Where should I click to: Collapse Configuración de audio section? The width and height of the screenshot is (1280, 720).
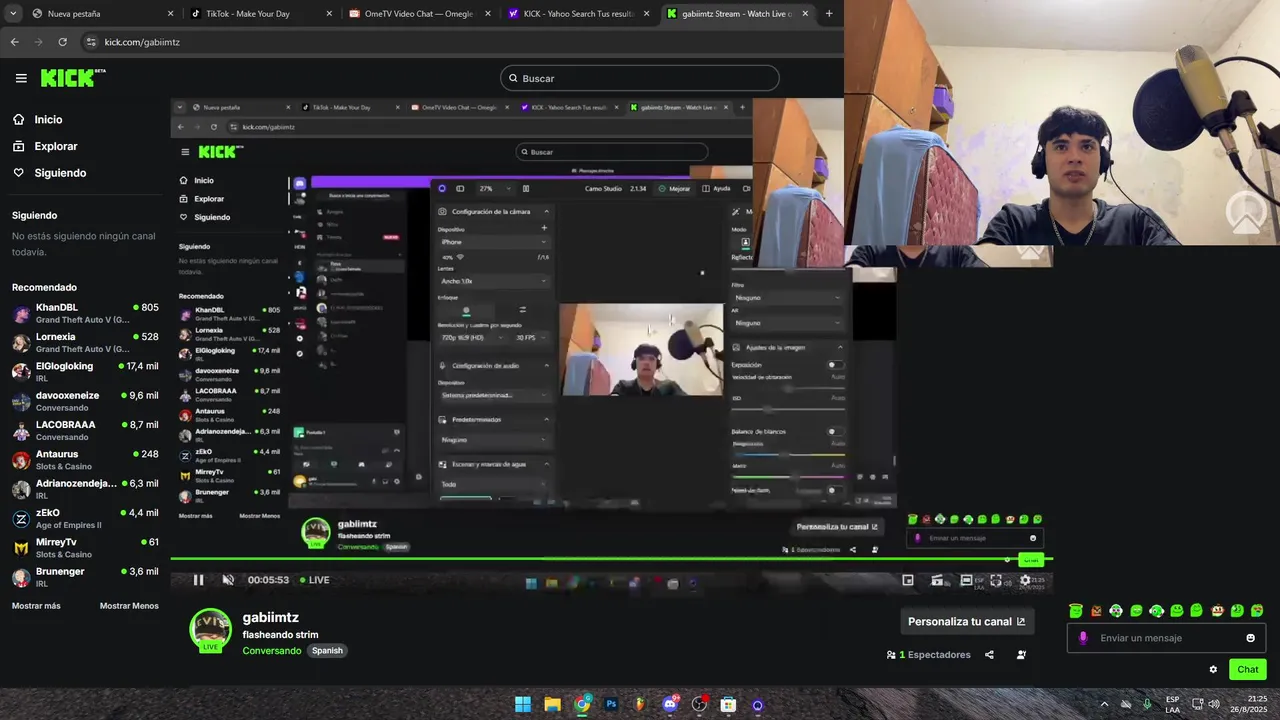[546, 366]
